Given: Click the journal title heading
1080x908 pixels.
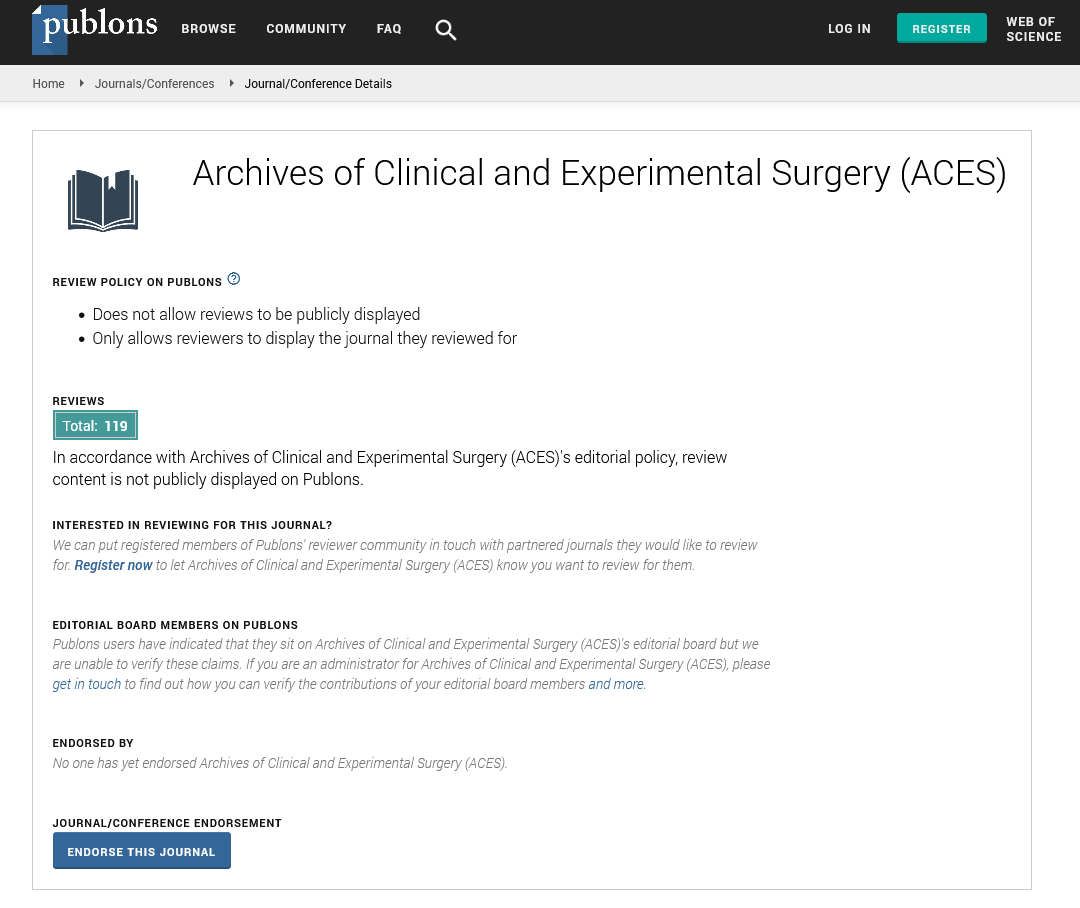Looking at the screenshot, I should (599, 173).
